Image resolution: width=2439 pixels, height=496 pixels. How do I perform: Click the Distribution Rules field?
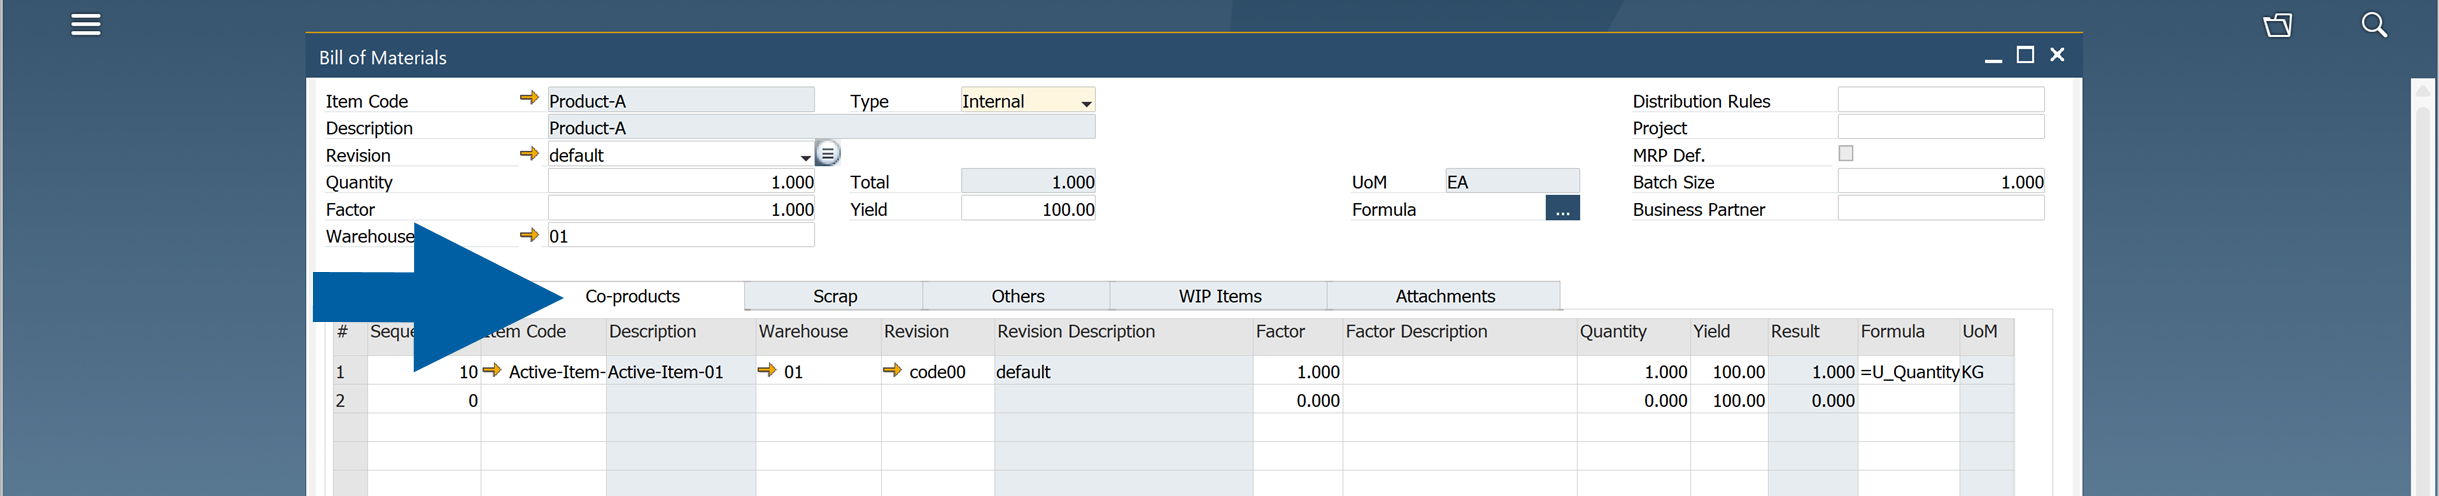(x=1941, y=100)
